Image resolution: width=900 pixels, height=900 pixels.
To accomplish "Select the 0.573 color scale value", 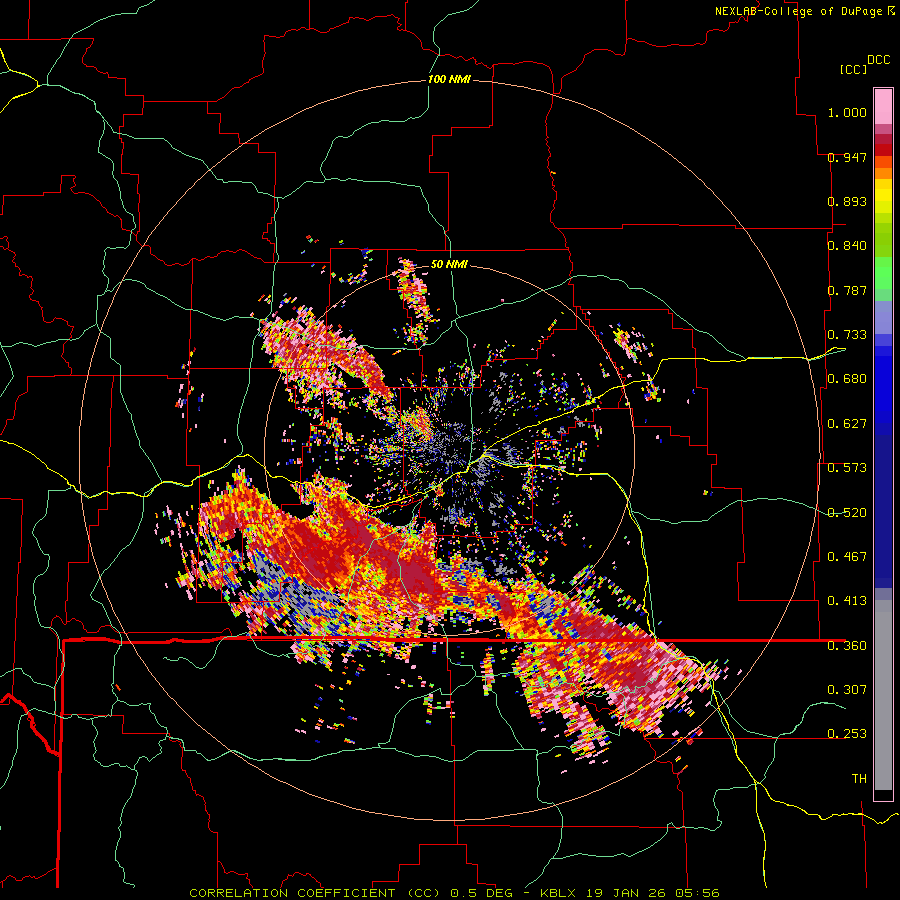I will (847, 468).
